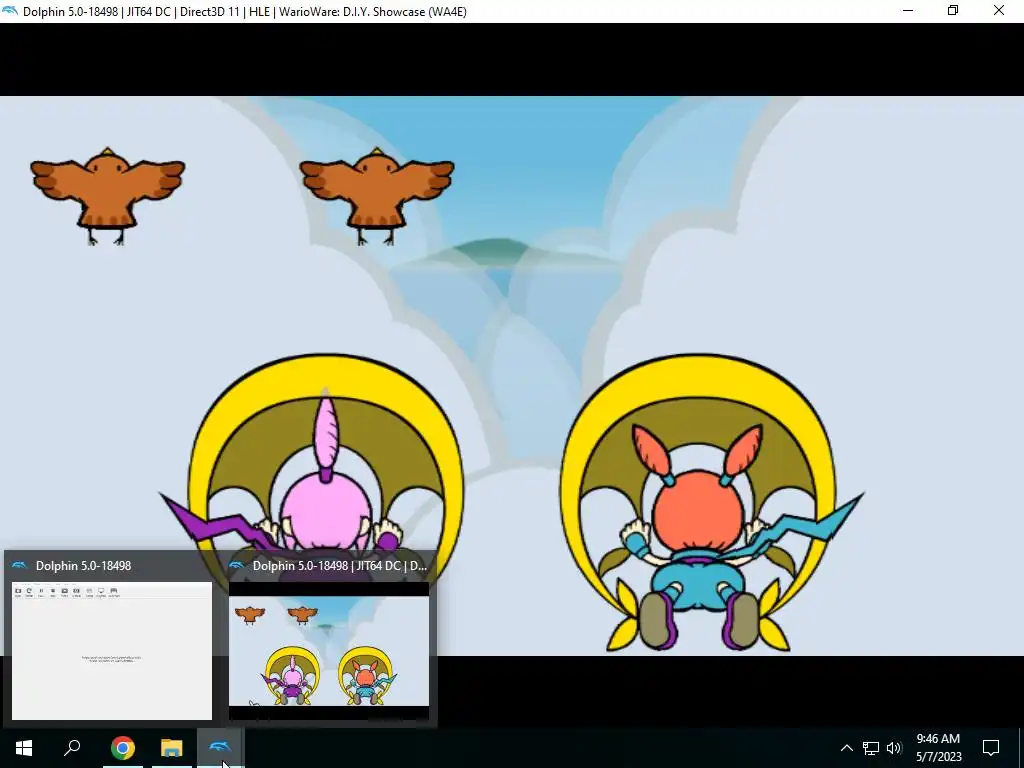The height and width of the screenshot is (768, 1024).
Task: Click Show Desktop sliver at taskbar end
Action: [1021, 748]
